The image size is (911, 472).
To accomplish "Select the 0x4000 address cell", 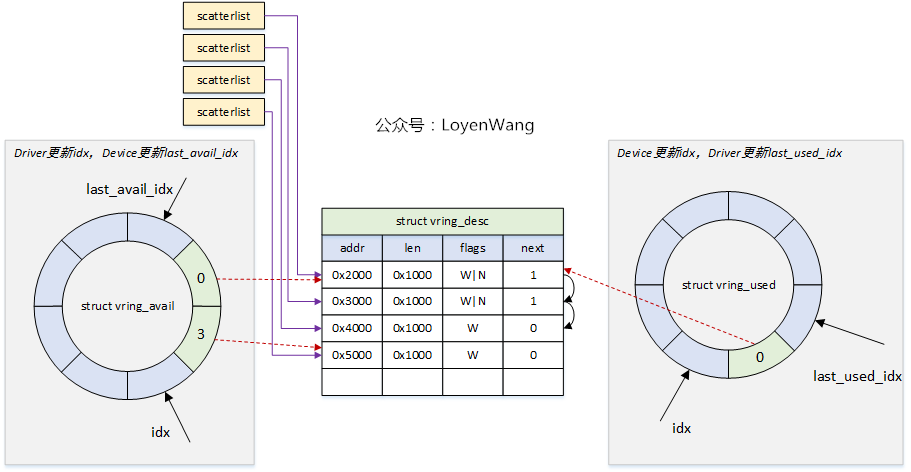I will click(x=352, y=328).
